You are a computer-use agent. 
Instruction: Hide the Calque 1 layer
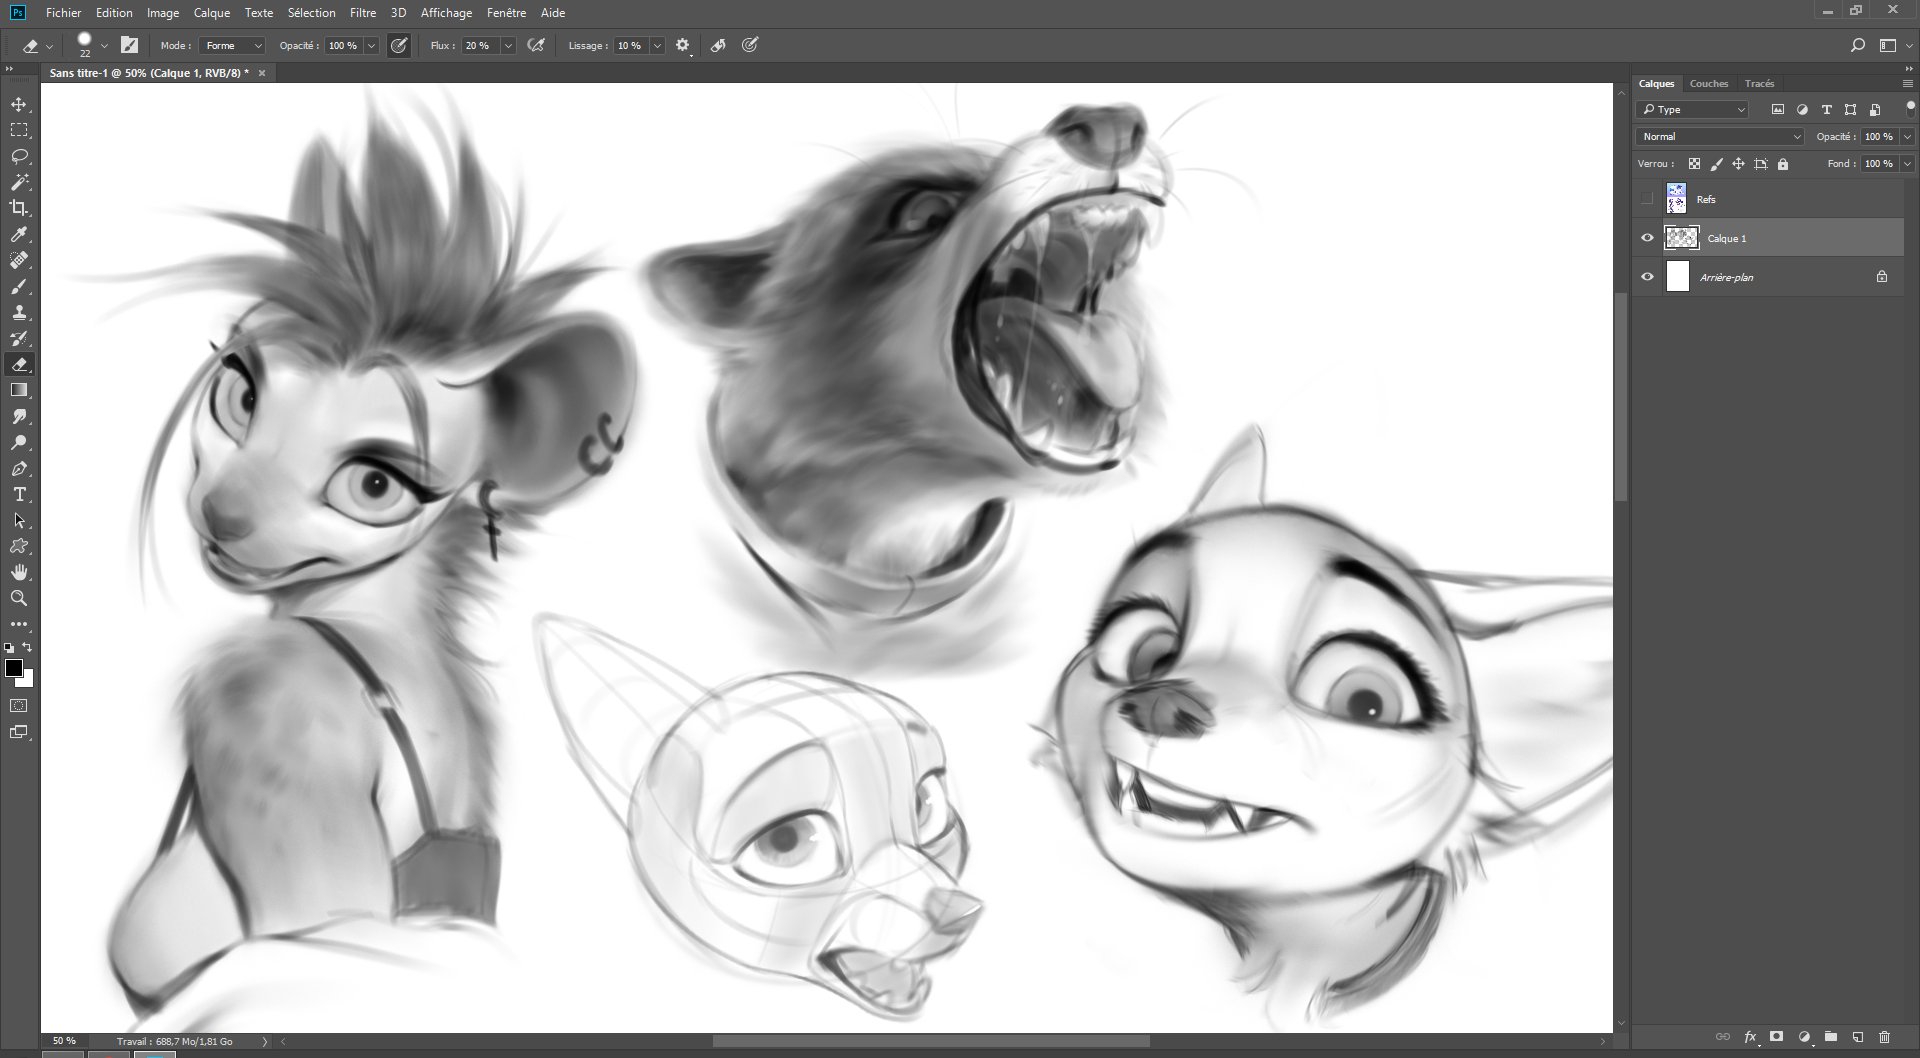coord(1647,238)
